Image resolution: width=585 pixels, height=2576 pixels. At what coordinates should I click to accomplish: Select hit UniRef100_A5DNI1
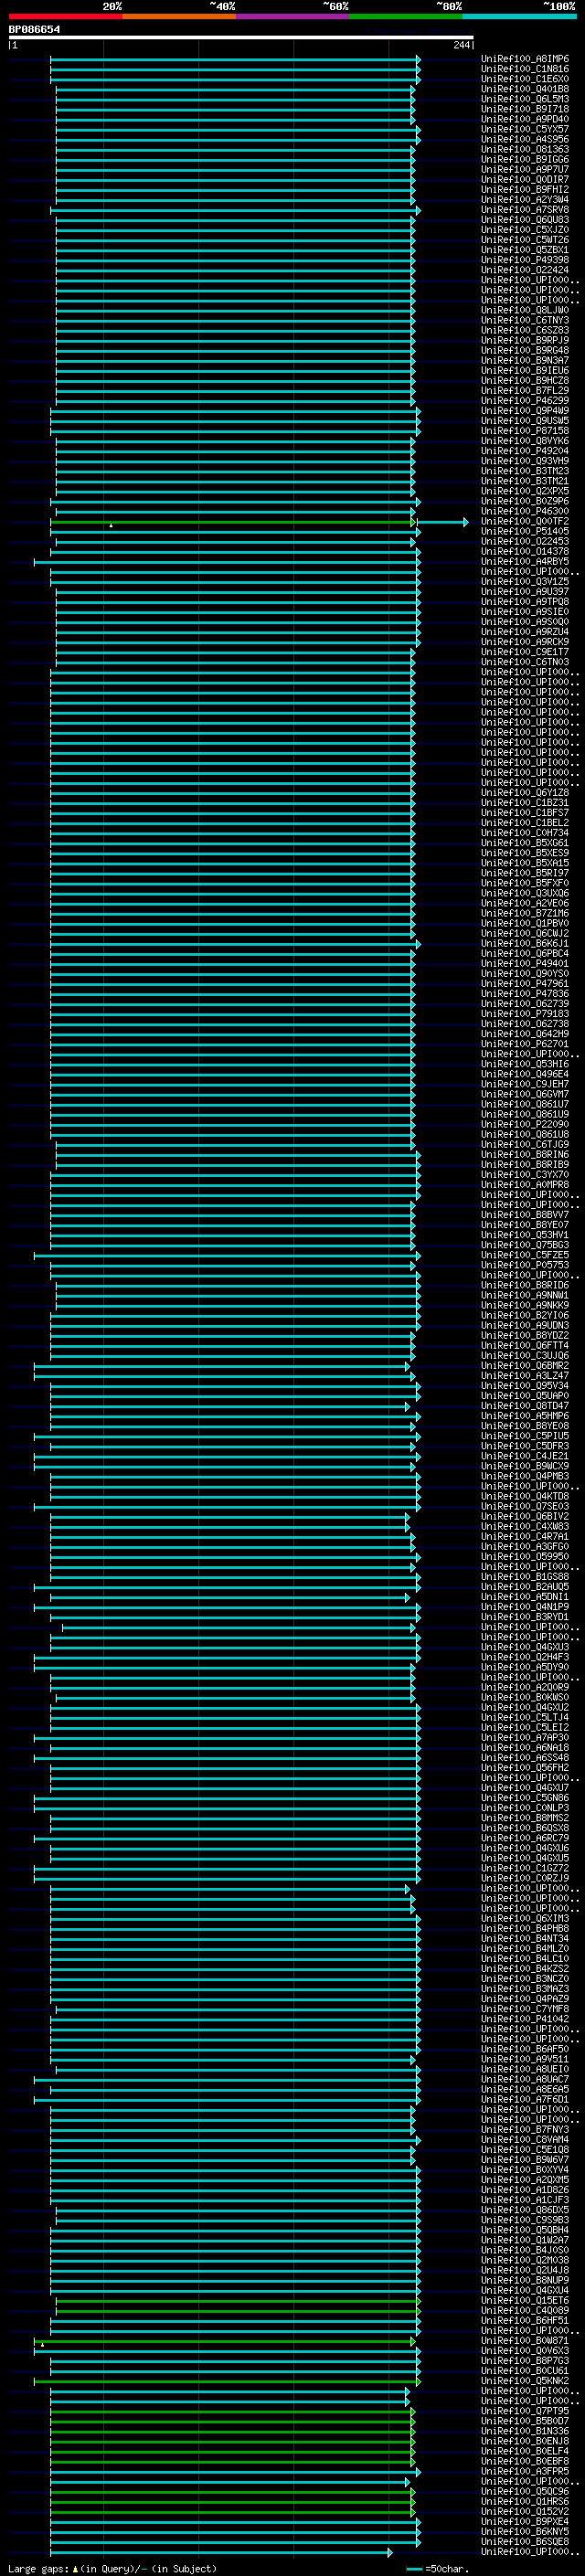tap(525, 1597)
